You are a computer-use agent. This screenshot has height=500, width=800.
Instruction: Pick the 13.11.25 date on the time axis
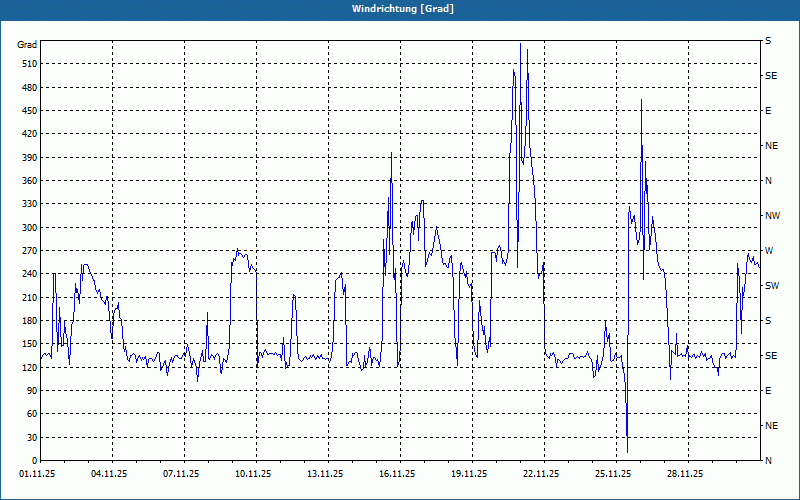[x=325, y=474]
